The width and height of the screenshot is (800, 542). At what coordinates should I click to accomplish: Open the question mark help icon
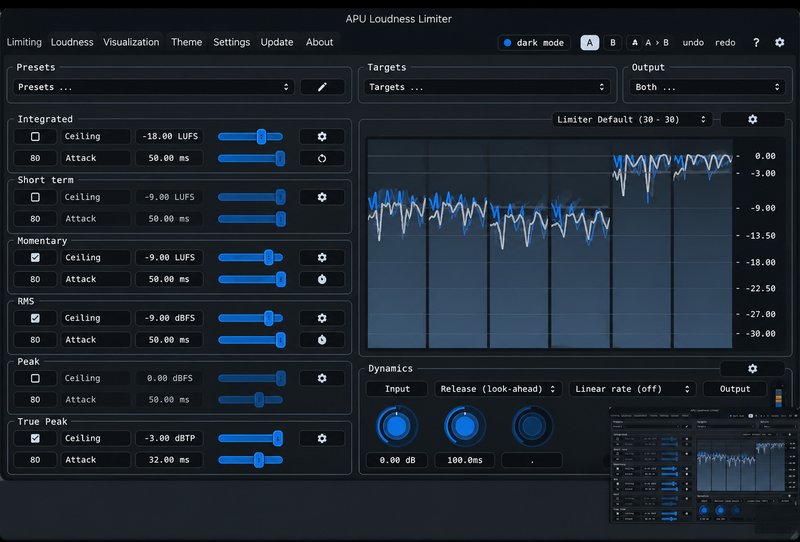click(756, 42)
